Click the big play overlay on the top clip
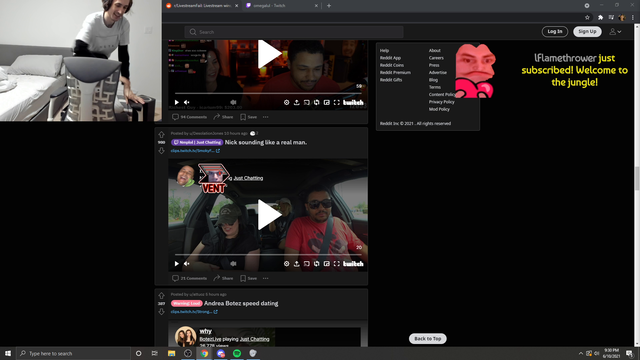Image resolution: width=640 pixels, height=360 pixels. pyautogui.click(x=269, y=53)
